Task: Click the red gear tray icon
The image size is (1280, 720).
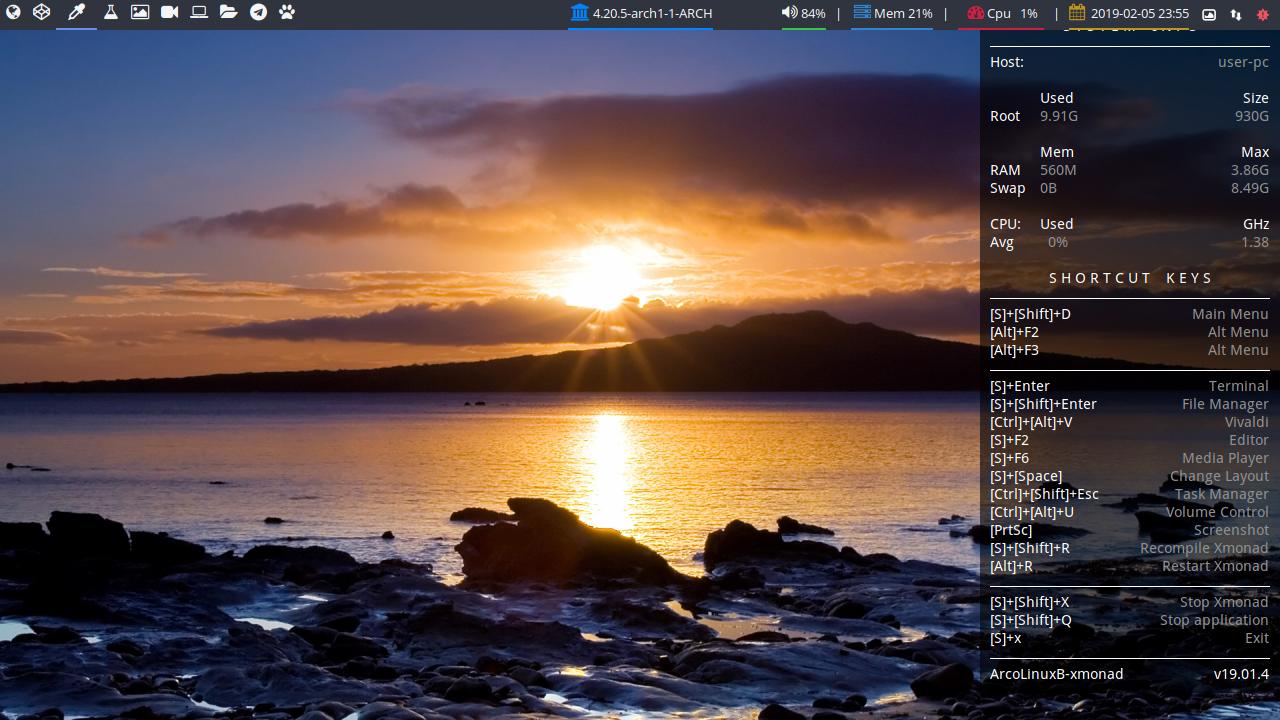Action: pos(1263,14)
